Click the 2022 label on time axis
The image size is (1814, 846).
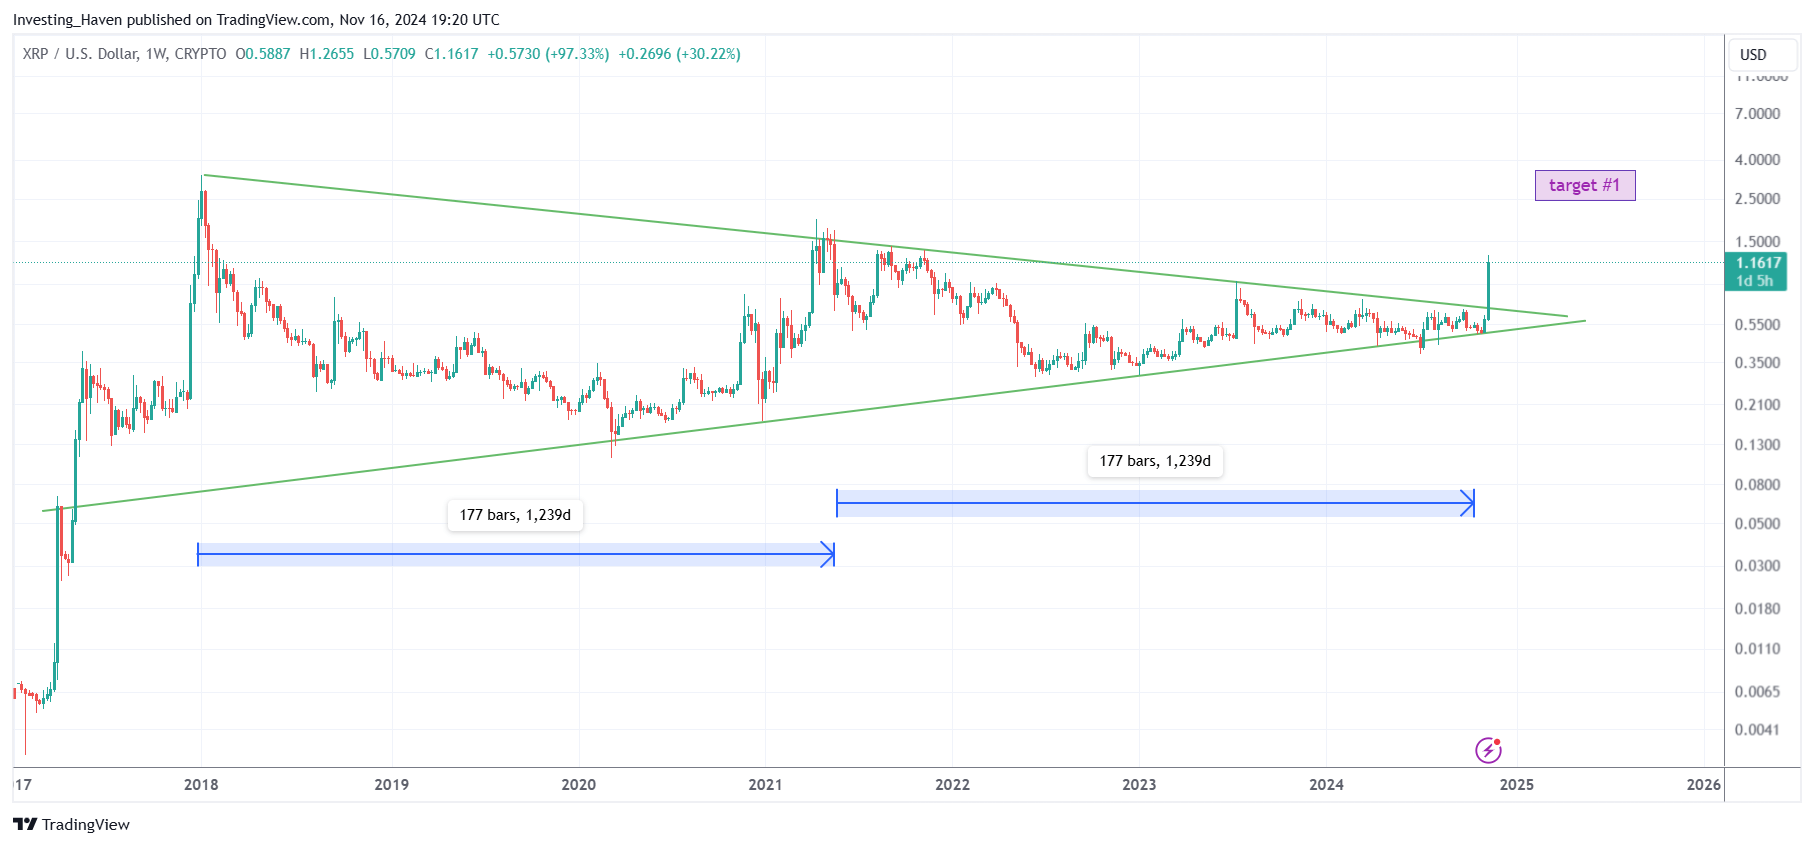tap(952, 785)
